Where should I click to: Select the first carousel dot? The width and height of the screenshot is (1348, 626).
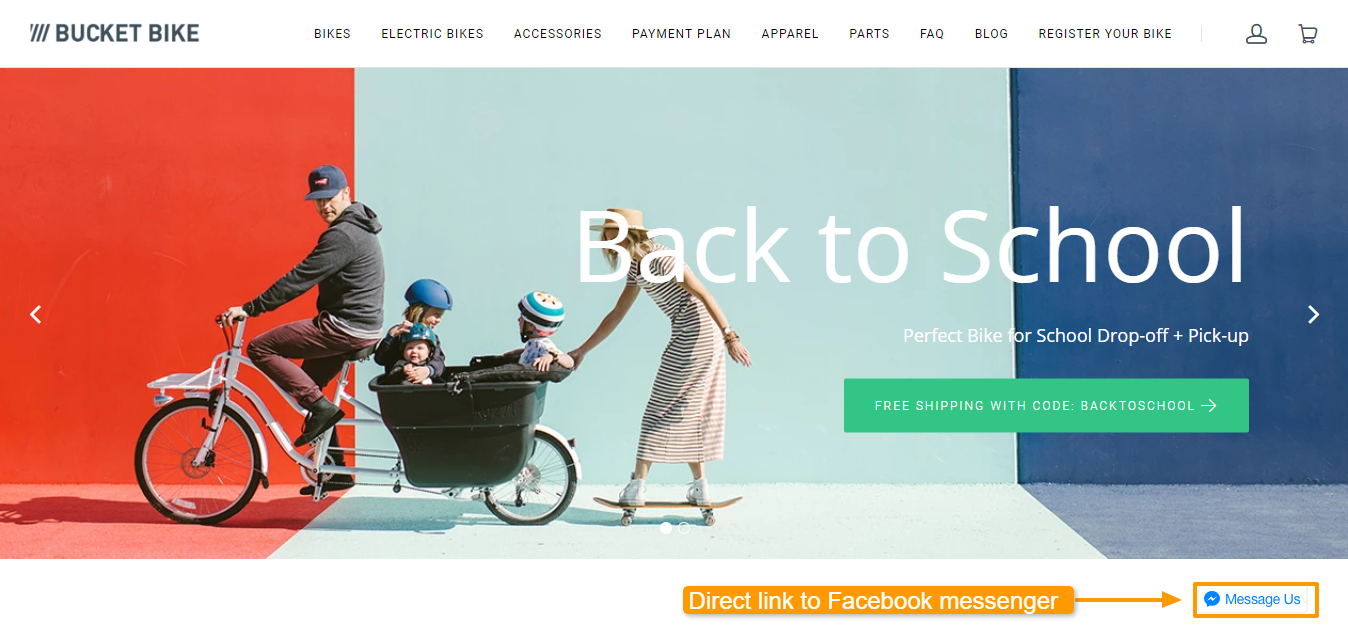666,528
